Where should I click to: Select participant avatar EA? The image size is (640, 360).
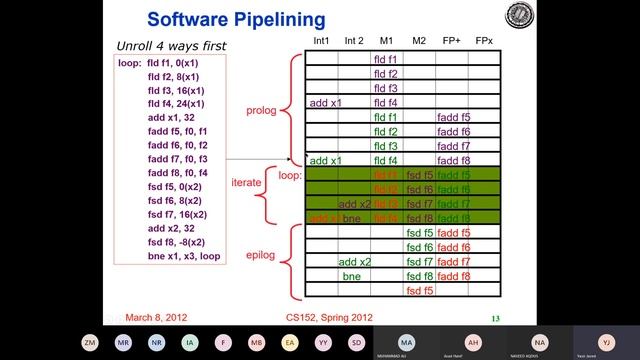(x=290, y=342)
